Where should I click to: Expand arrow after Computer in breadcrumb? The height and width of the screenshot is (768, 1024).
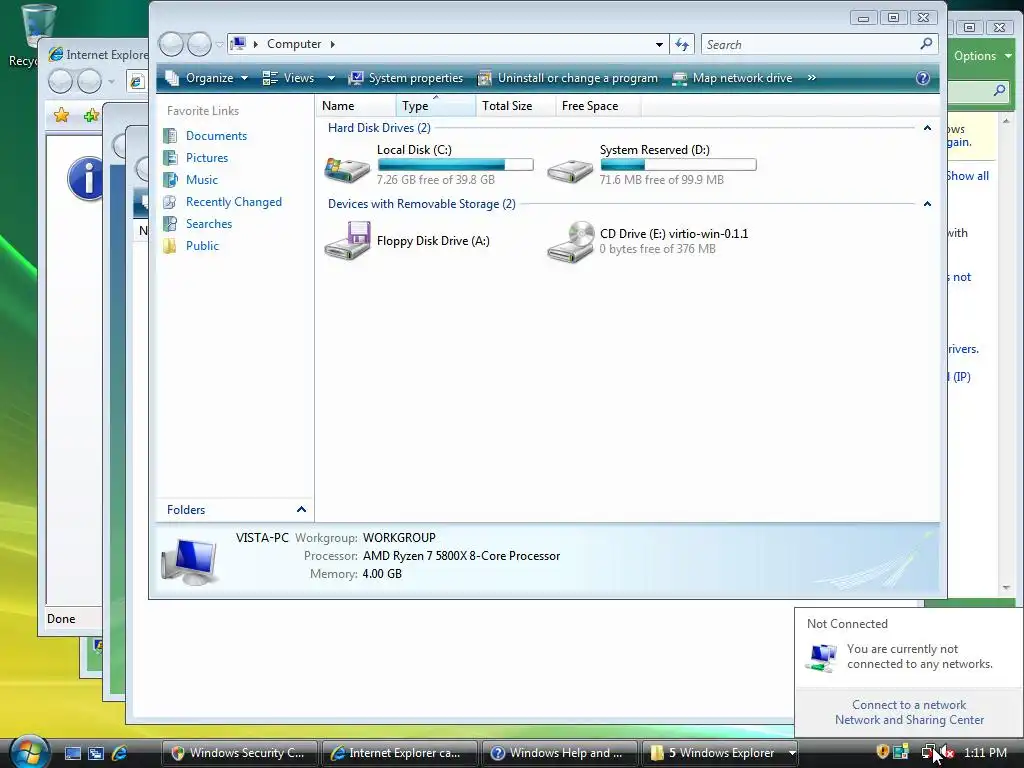(332, 44)
